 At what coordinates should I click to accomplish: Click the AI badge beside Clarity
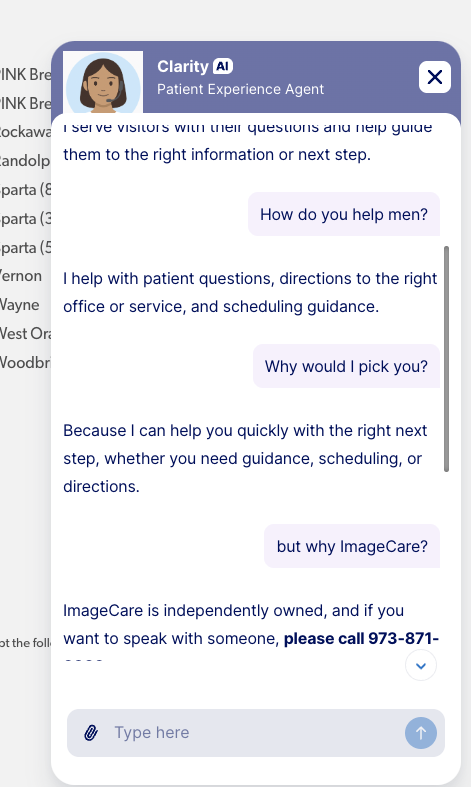pyautogui.click(x=222, y=66)
